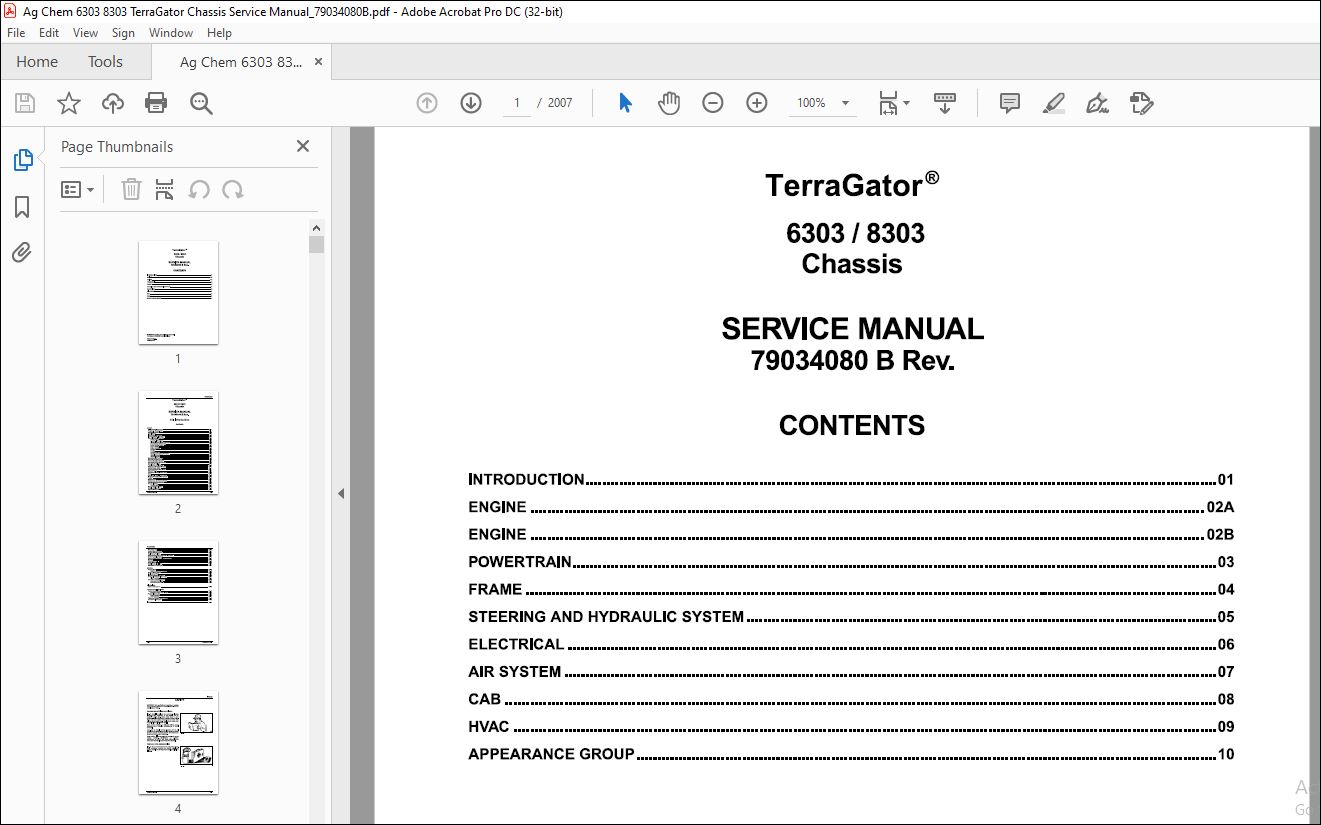Open the View menu

[85, 33]
